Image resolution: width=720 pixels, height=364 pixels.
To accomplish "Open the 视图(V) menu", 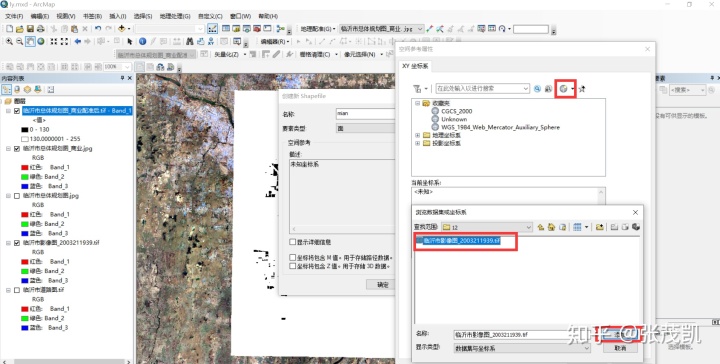I will tap(66, 16).
